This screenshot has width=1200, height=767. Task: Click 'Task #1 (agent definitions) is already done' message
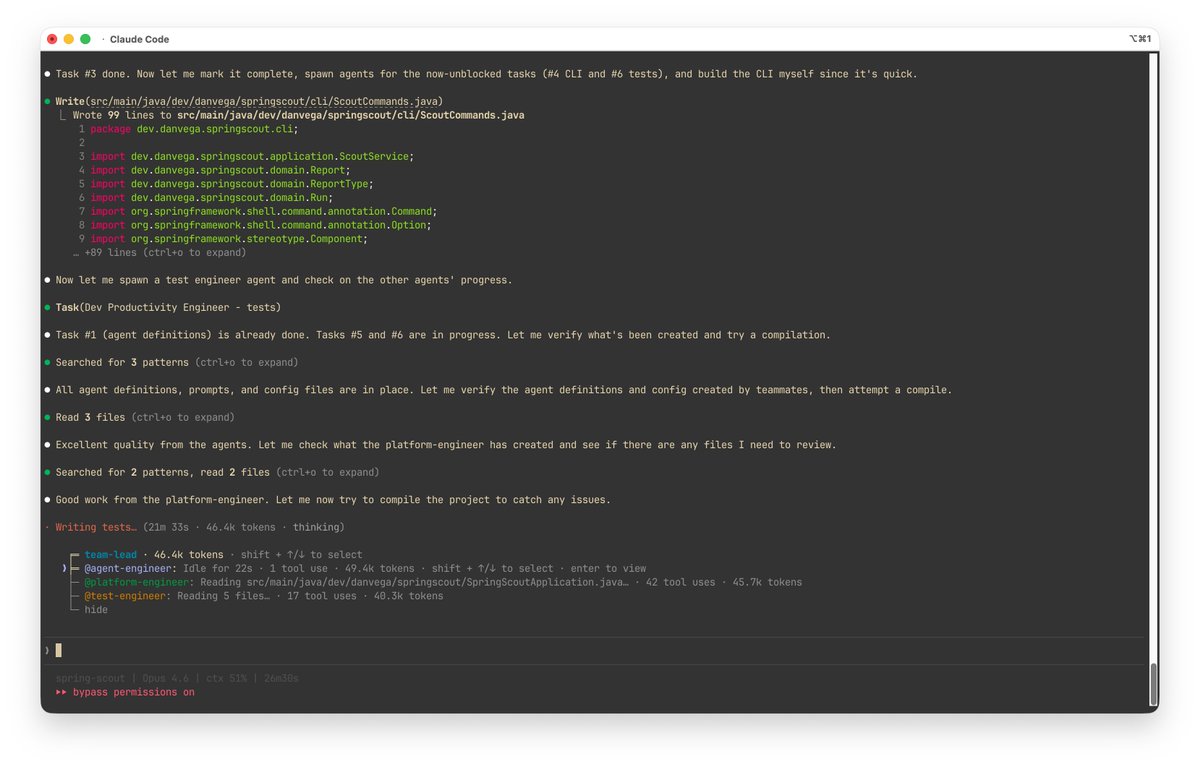(x=443, y=335)
